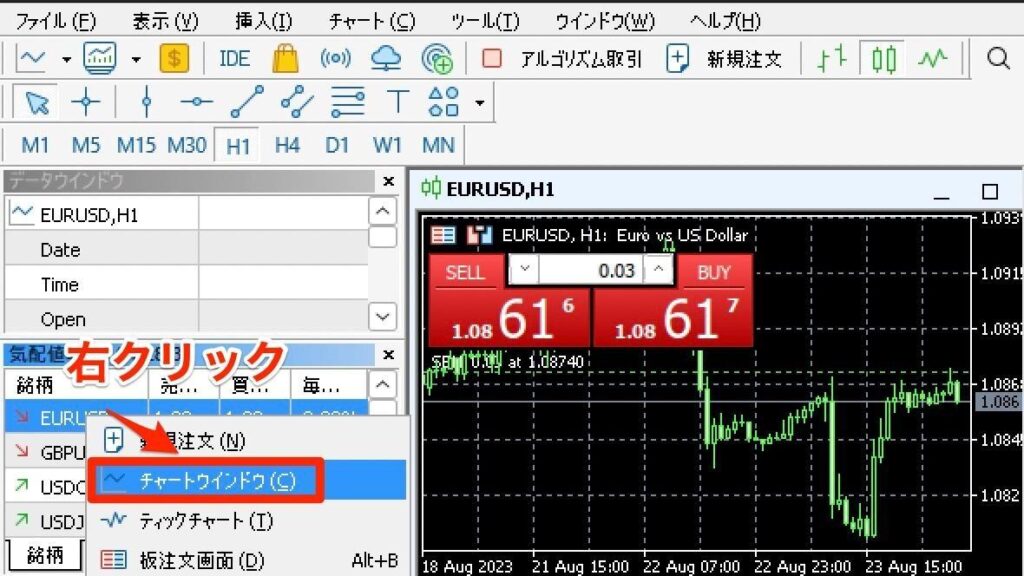Select the text label tool
The height and width of the screenshot is (576, 1024).
tap(397, 101)
